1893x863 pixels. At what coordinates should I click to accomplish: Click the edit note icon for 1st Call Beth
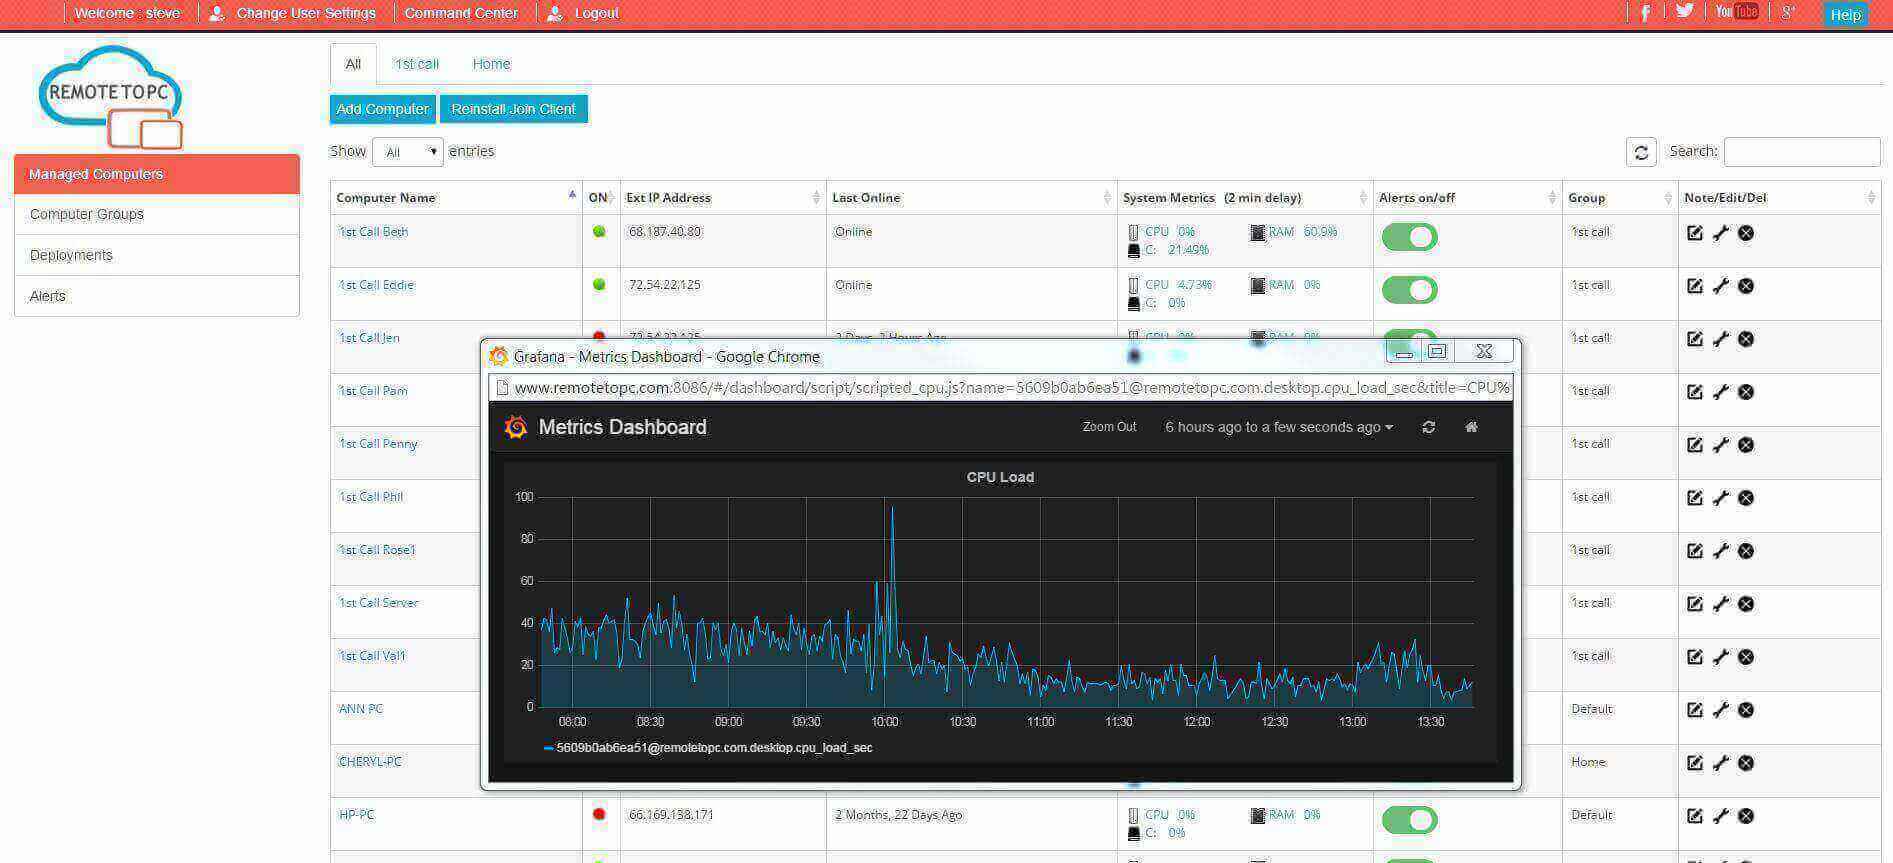tap(1694, 233)
